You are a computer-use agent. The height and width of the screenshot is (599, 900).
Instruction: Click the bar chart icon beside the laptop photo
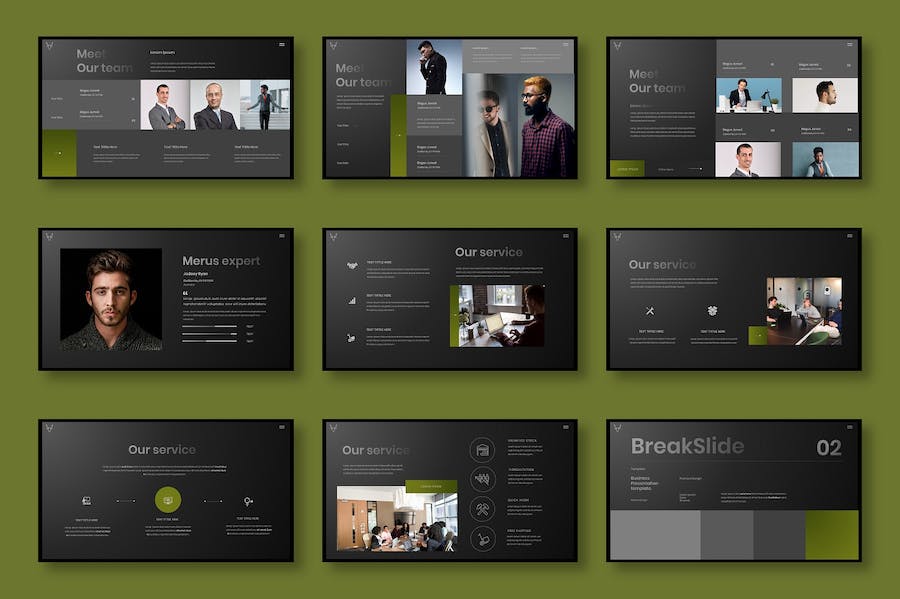[352, 300]
